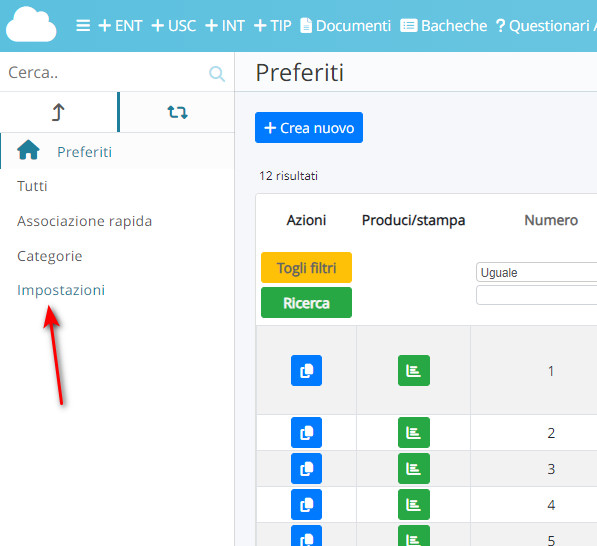597x546 pixels.
Task: Click the green report icon in row 2
Action: click(x=414, y=433)
